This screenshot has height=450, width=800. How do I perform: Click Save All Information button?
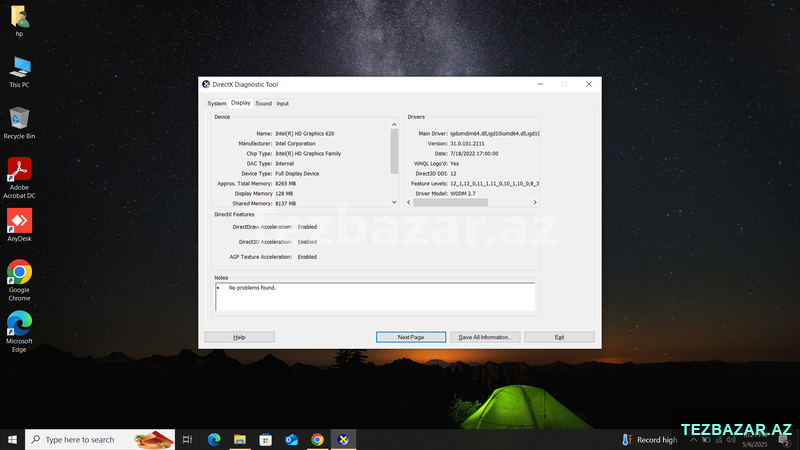pos(485,337)
